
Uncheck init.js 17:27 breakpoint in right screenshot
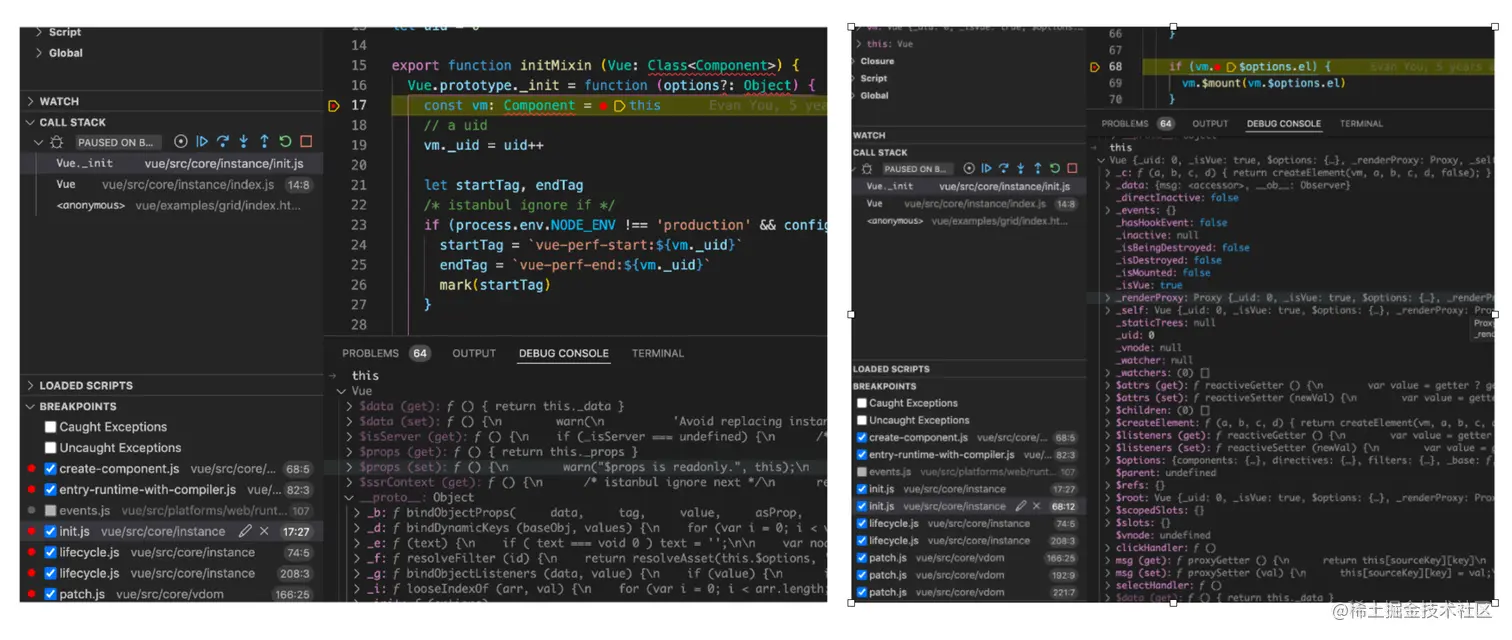(x=862, y=489)
